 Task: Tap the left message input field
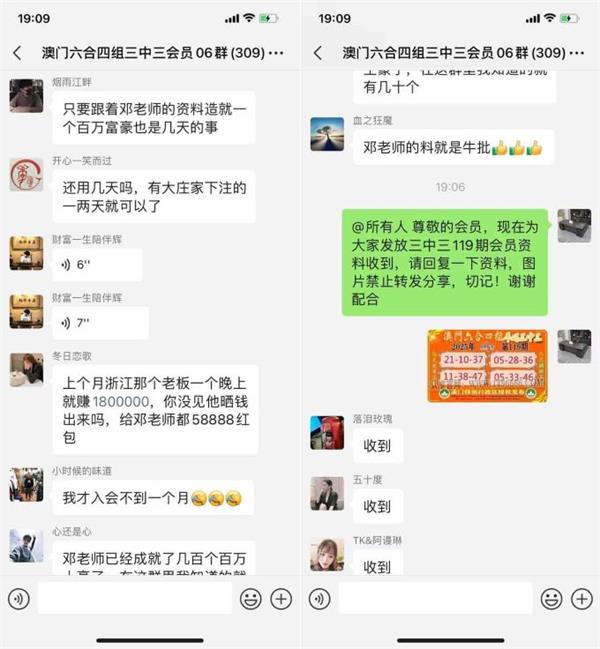[x=135, y=598]
